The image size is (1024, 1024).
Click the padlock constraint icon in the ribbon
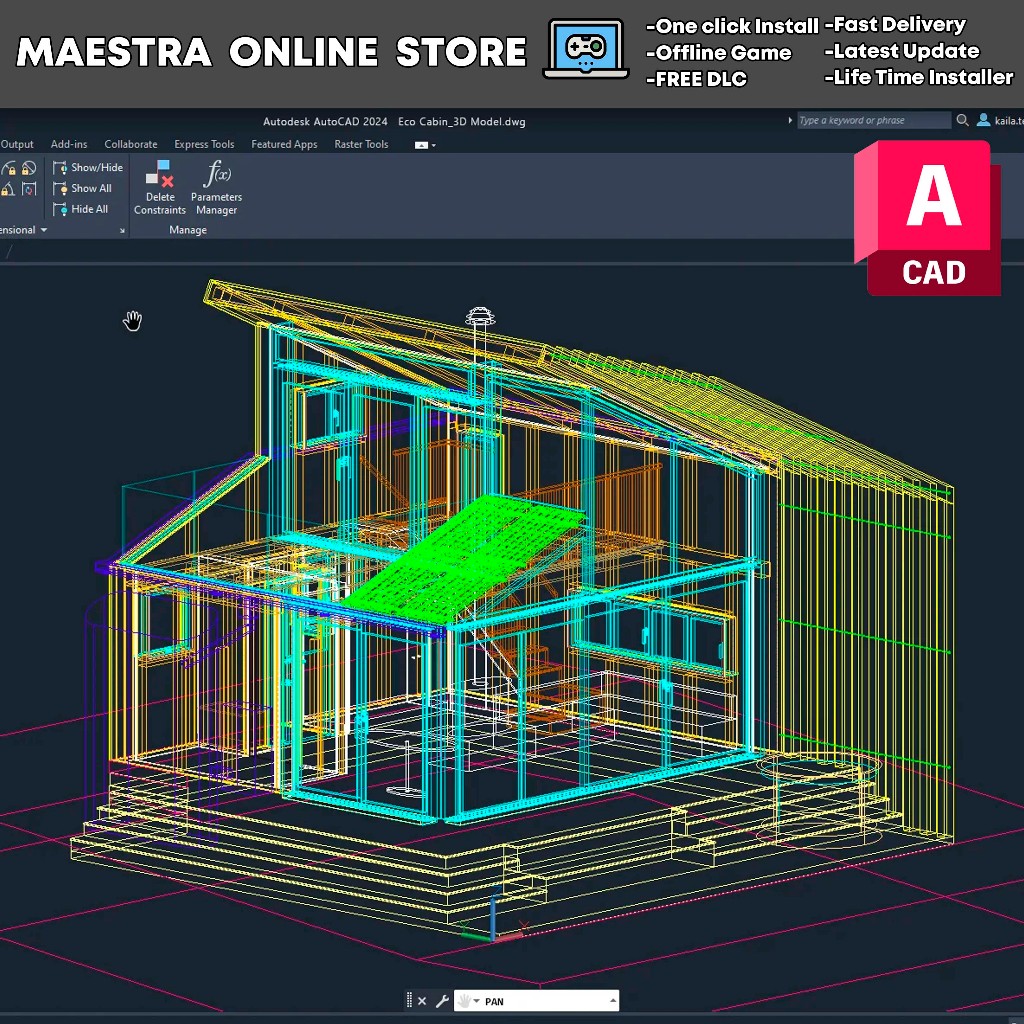click(x=12, y=168)
